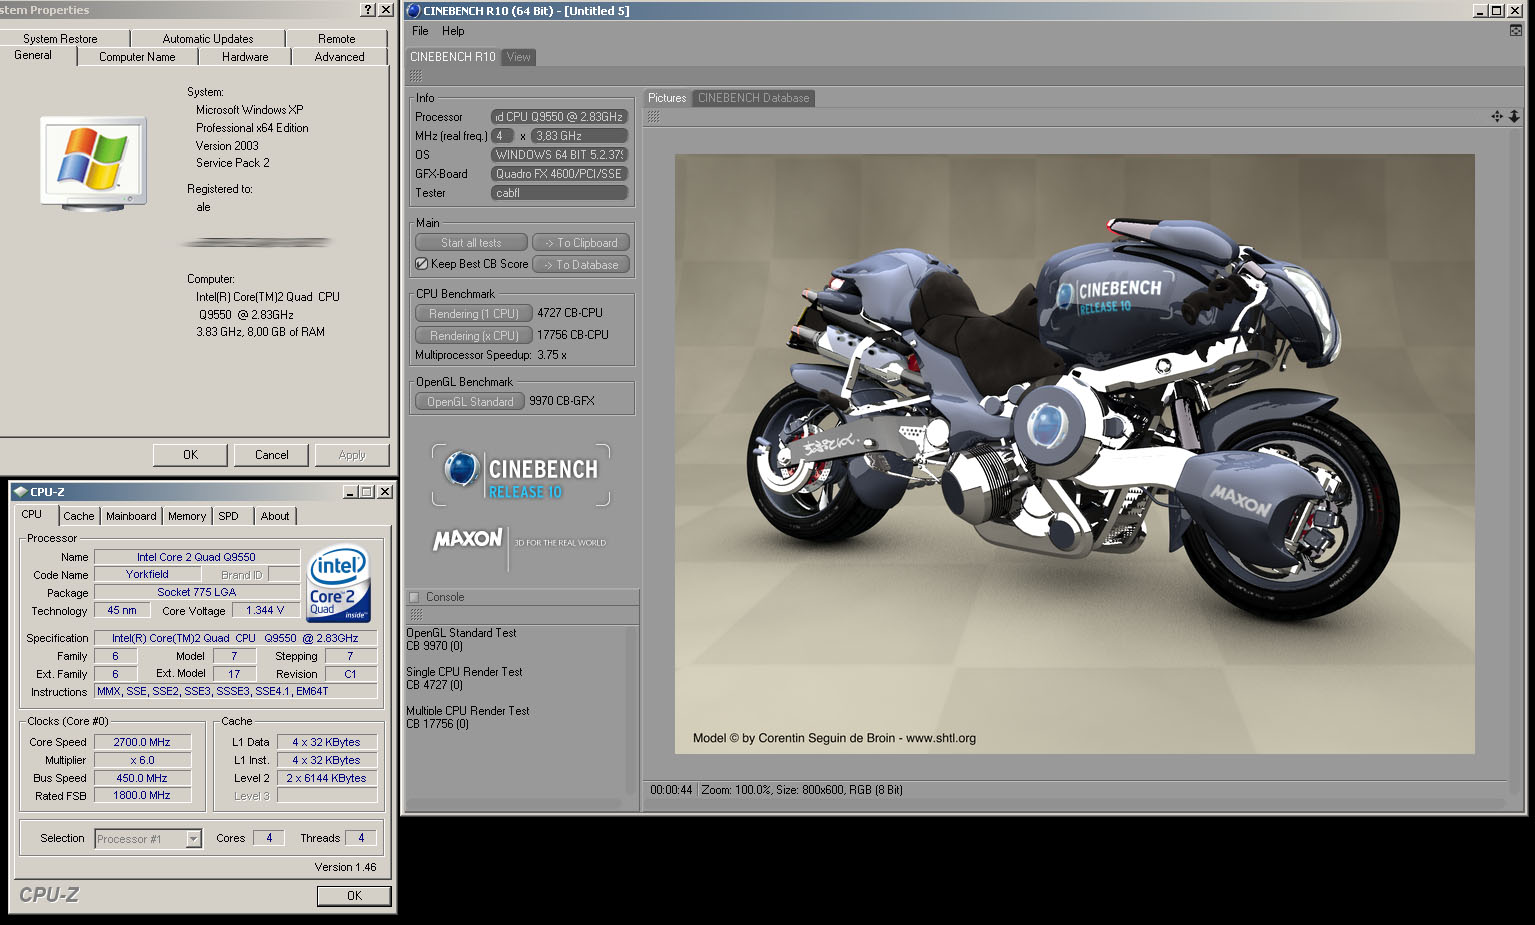Open the File menu in CINEBENCH
The width and height of the screenshot is (1535, 925).
pyautogui.click(x=420, y=31)
